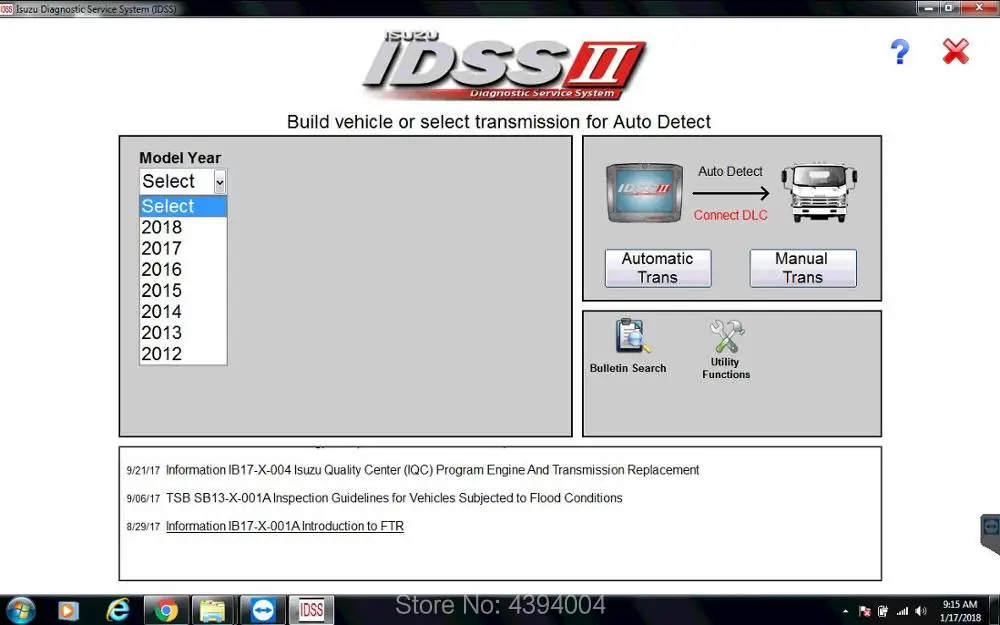This screenshot has height=625, width=1000.
Task: Click the 8/29/17 bulletin date
Action: (x=143, y=527)
